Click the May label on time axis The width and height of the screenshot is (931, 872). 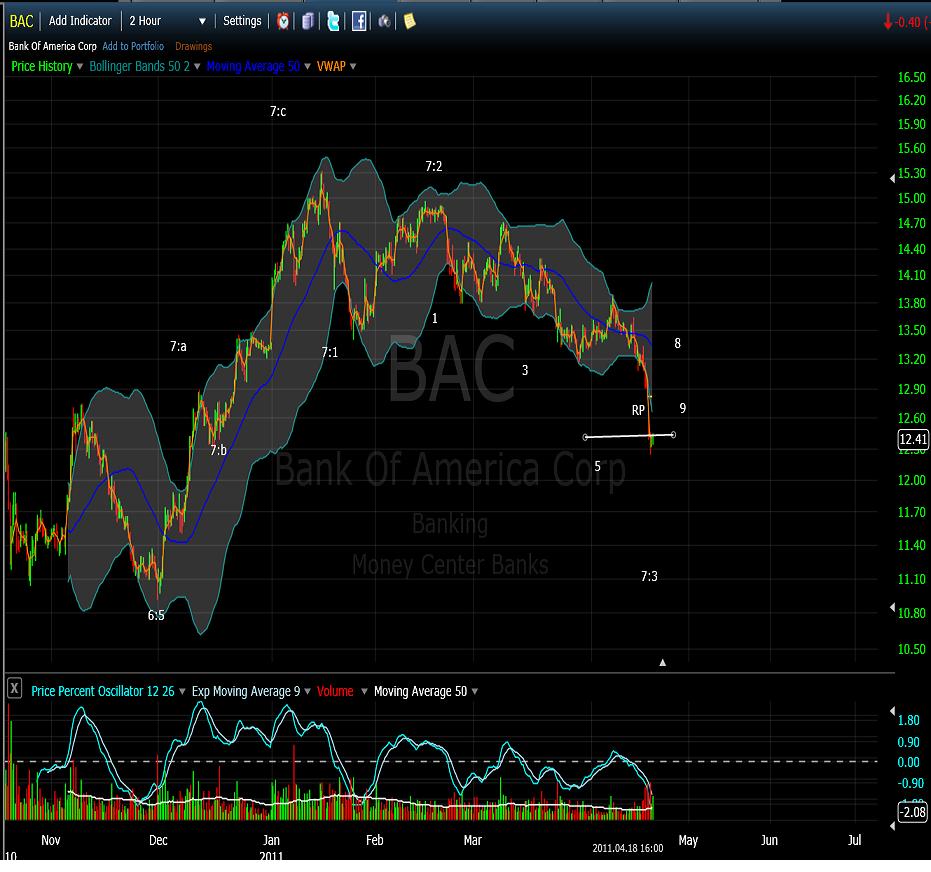coord(688,841)
